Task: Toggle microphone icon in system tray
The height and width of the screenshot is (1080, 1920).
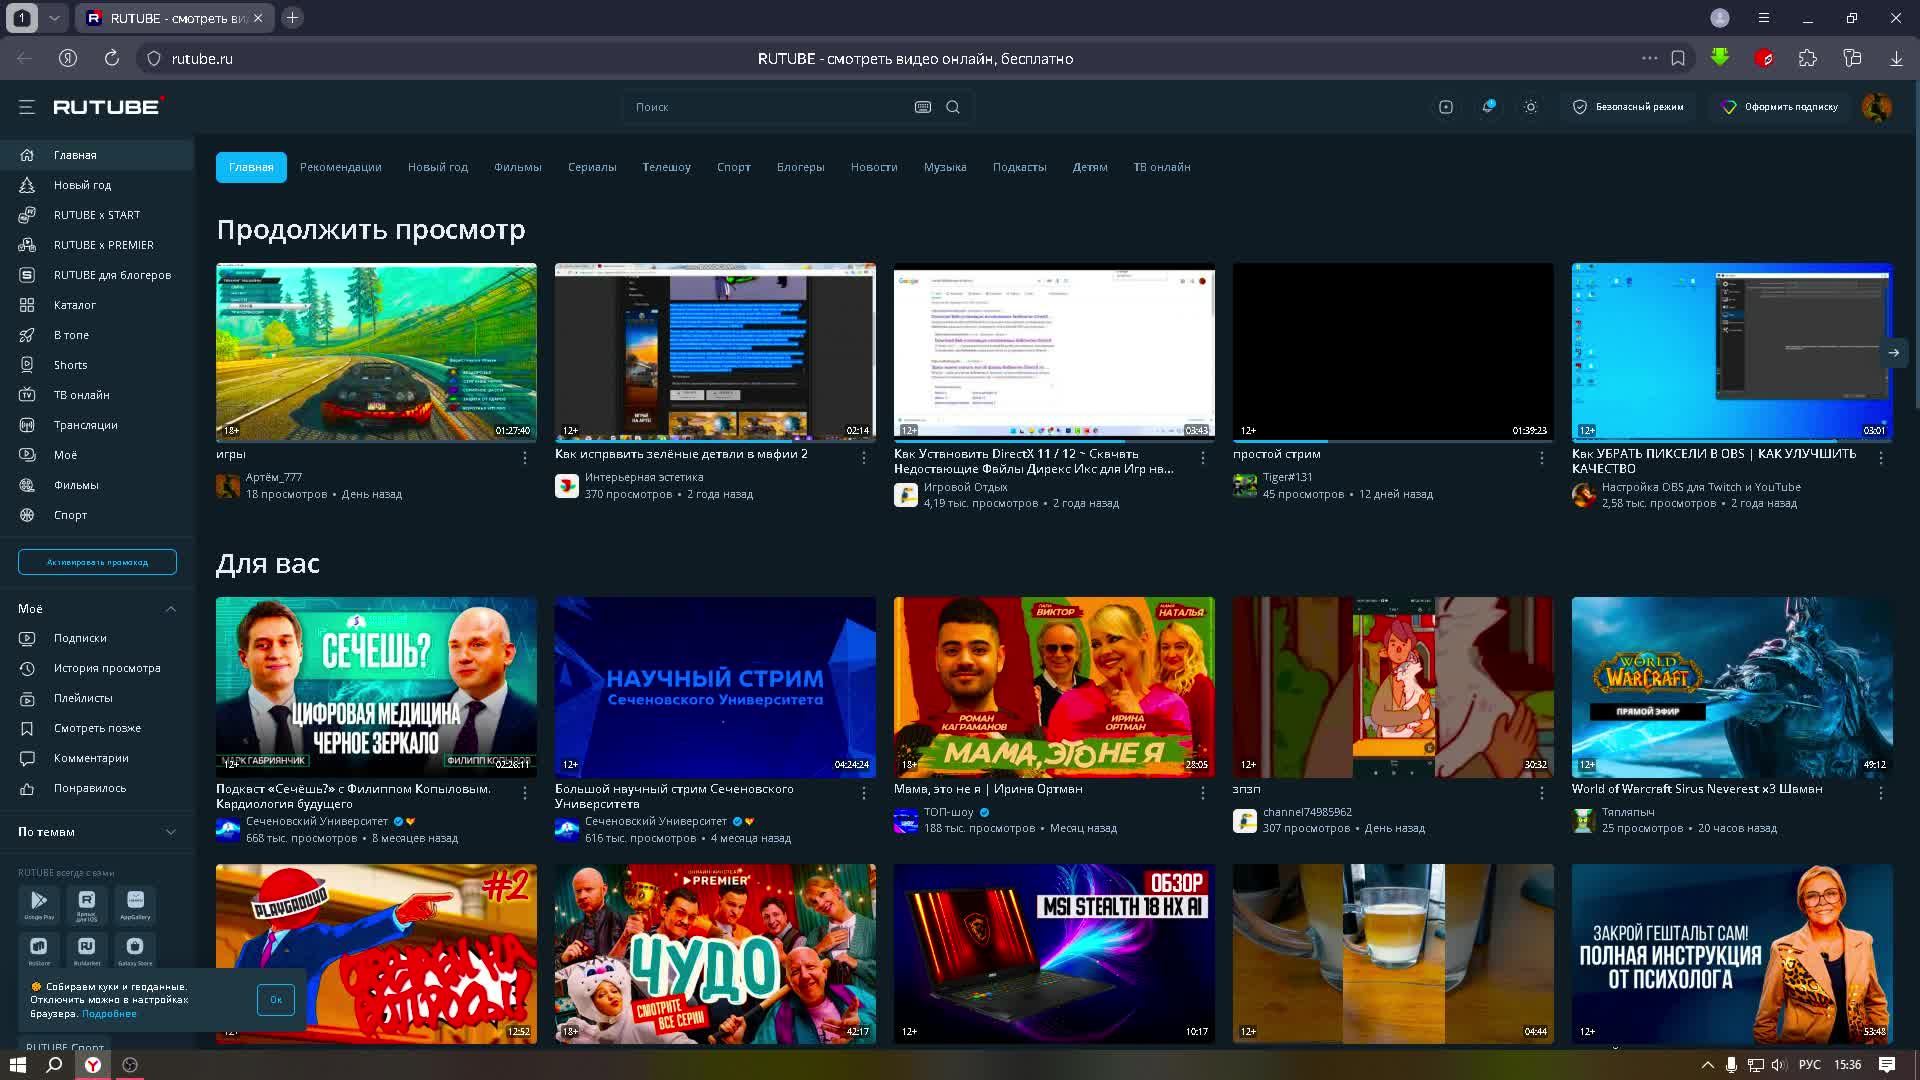Action: coord(1731,1065)
